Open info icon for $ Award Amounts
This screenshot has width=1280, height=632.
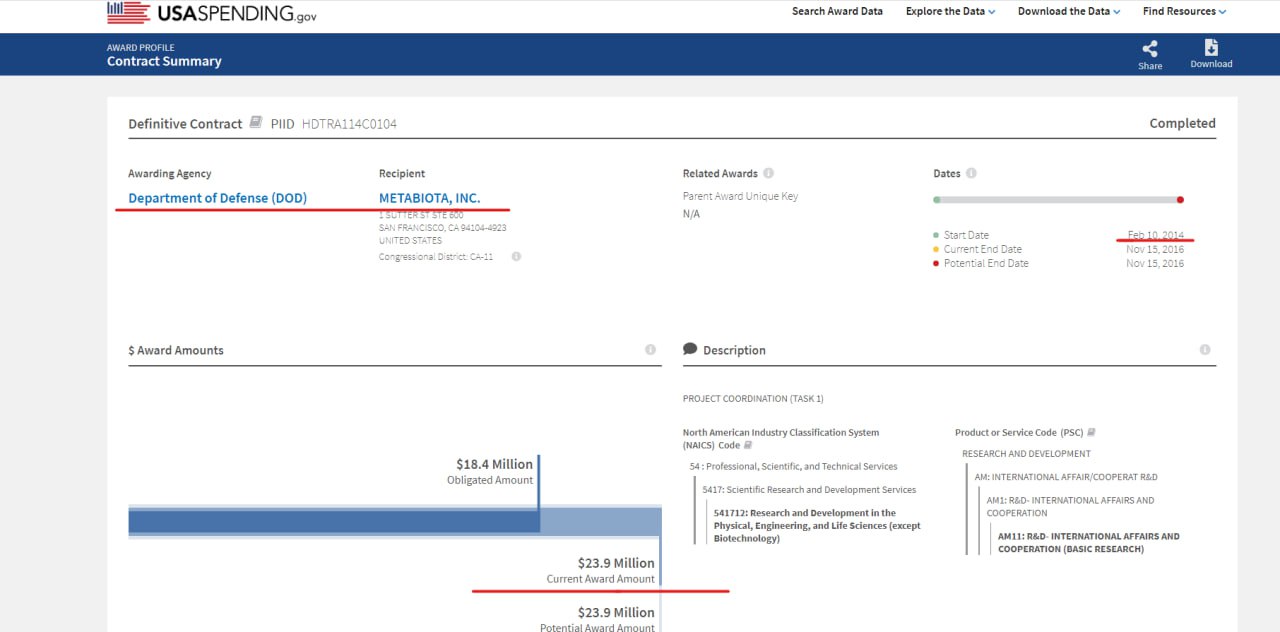[x=650, y=350]
